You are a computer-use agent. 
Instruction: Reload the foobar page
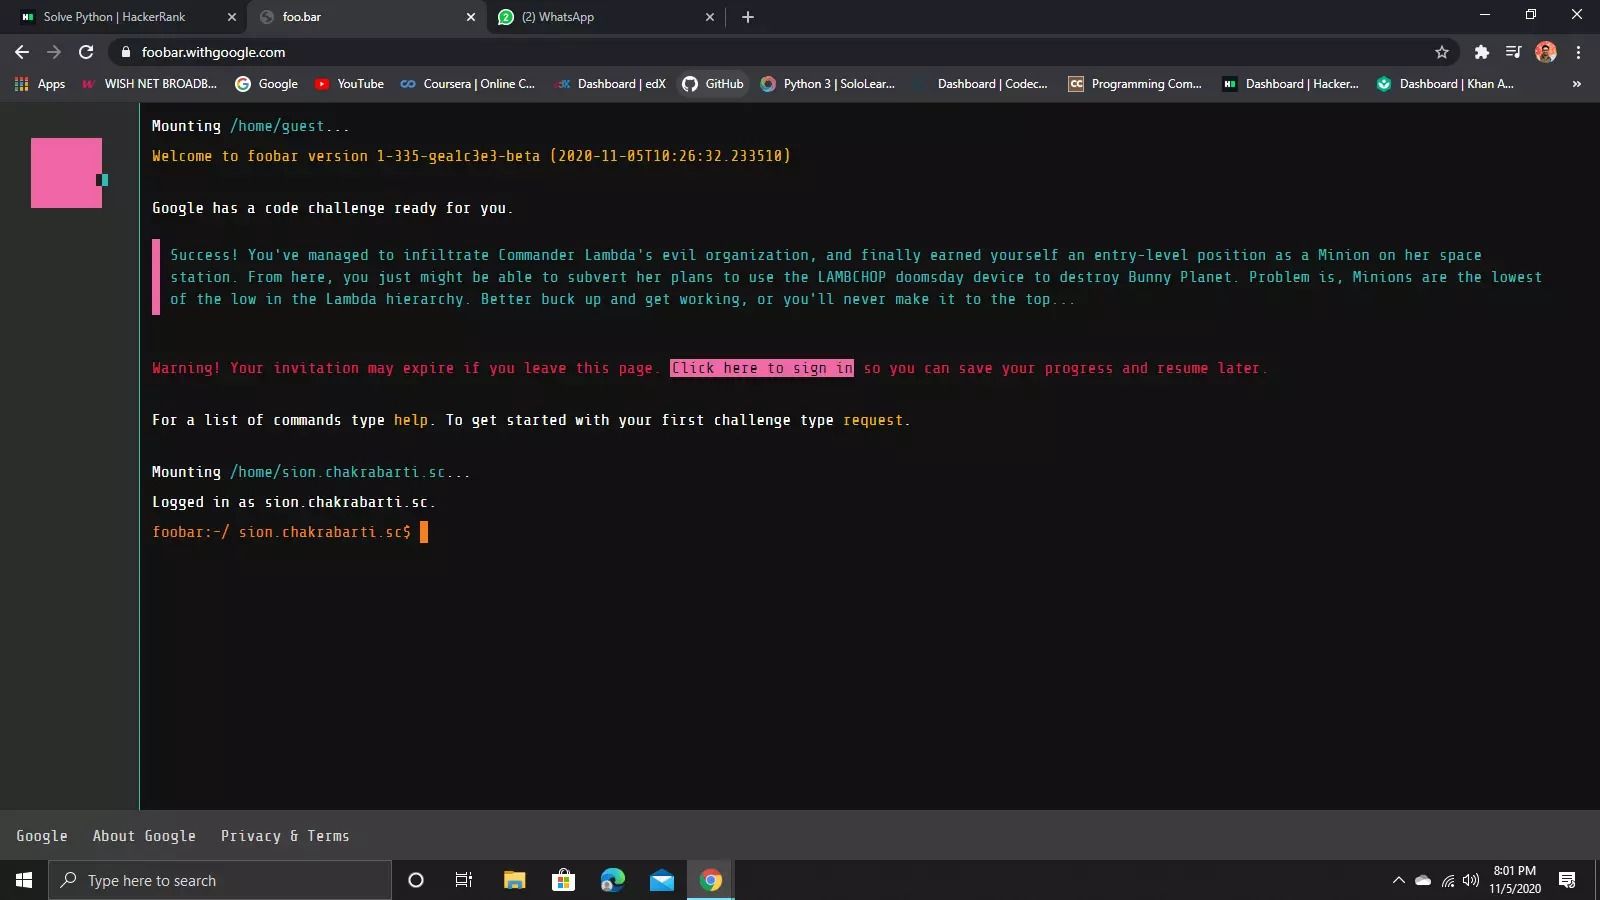click(86, 51)
